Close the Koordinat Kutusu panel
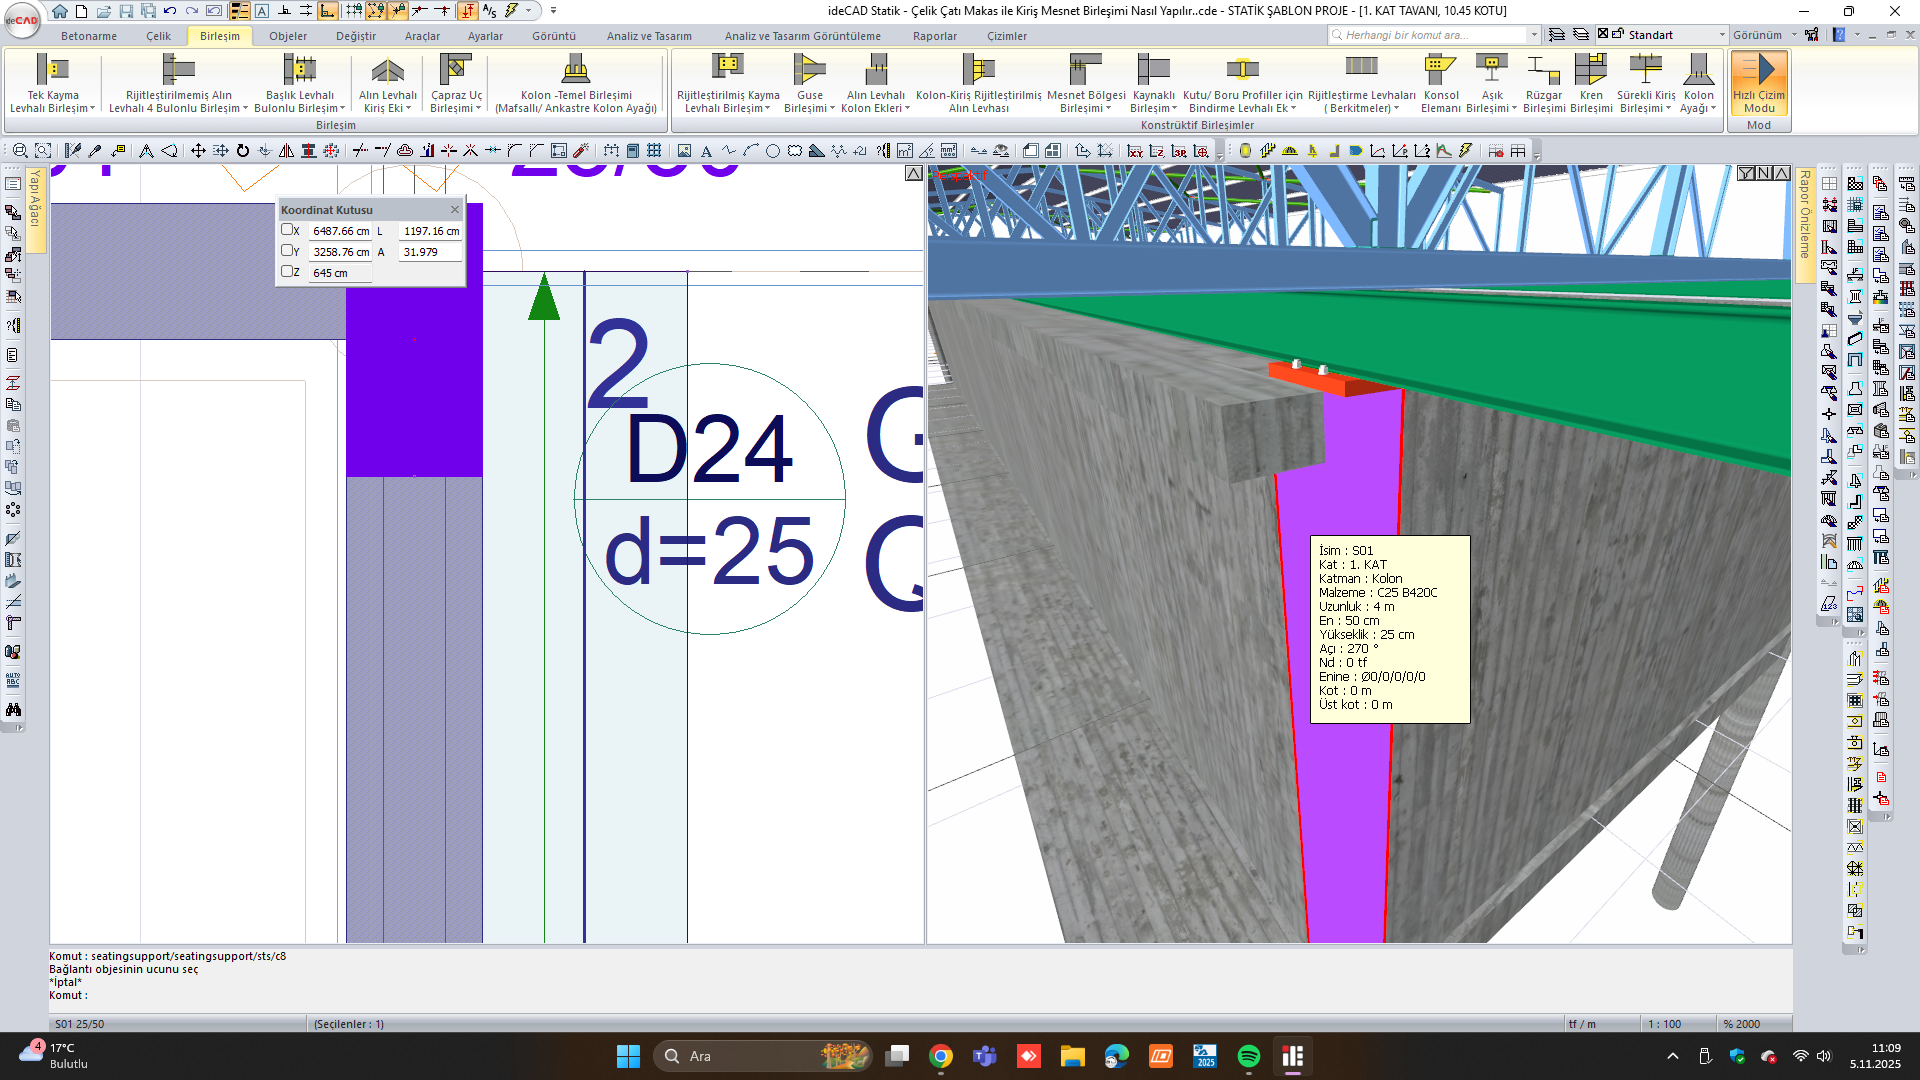Image resolution: width=1920 pixels, height=1080 pixels. 455,210
